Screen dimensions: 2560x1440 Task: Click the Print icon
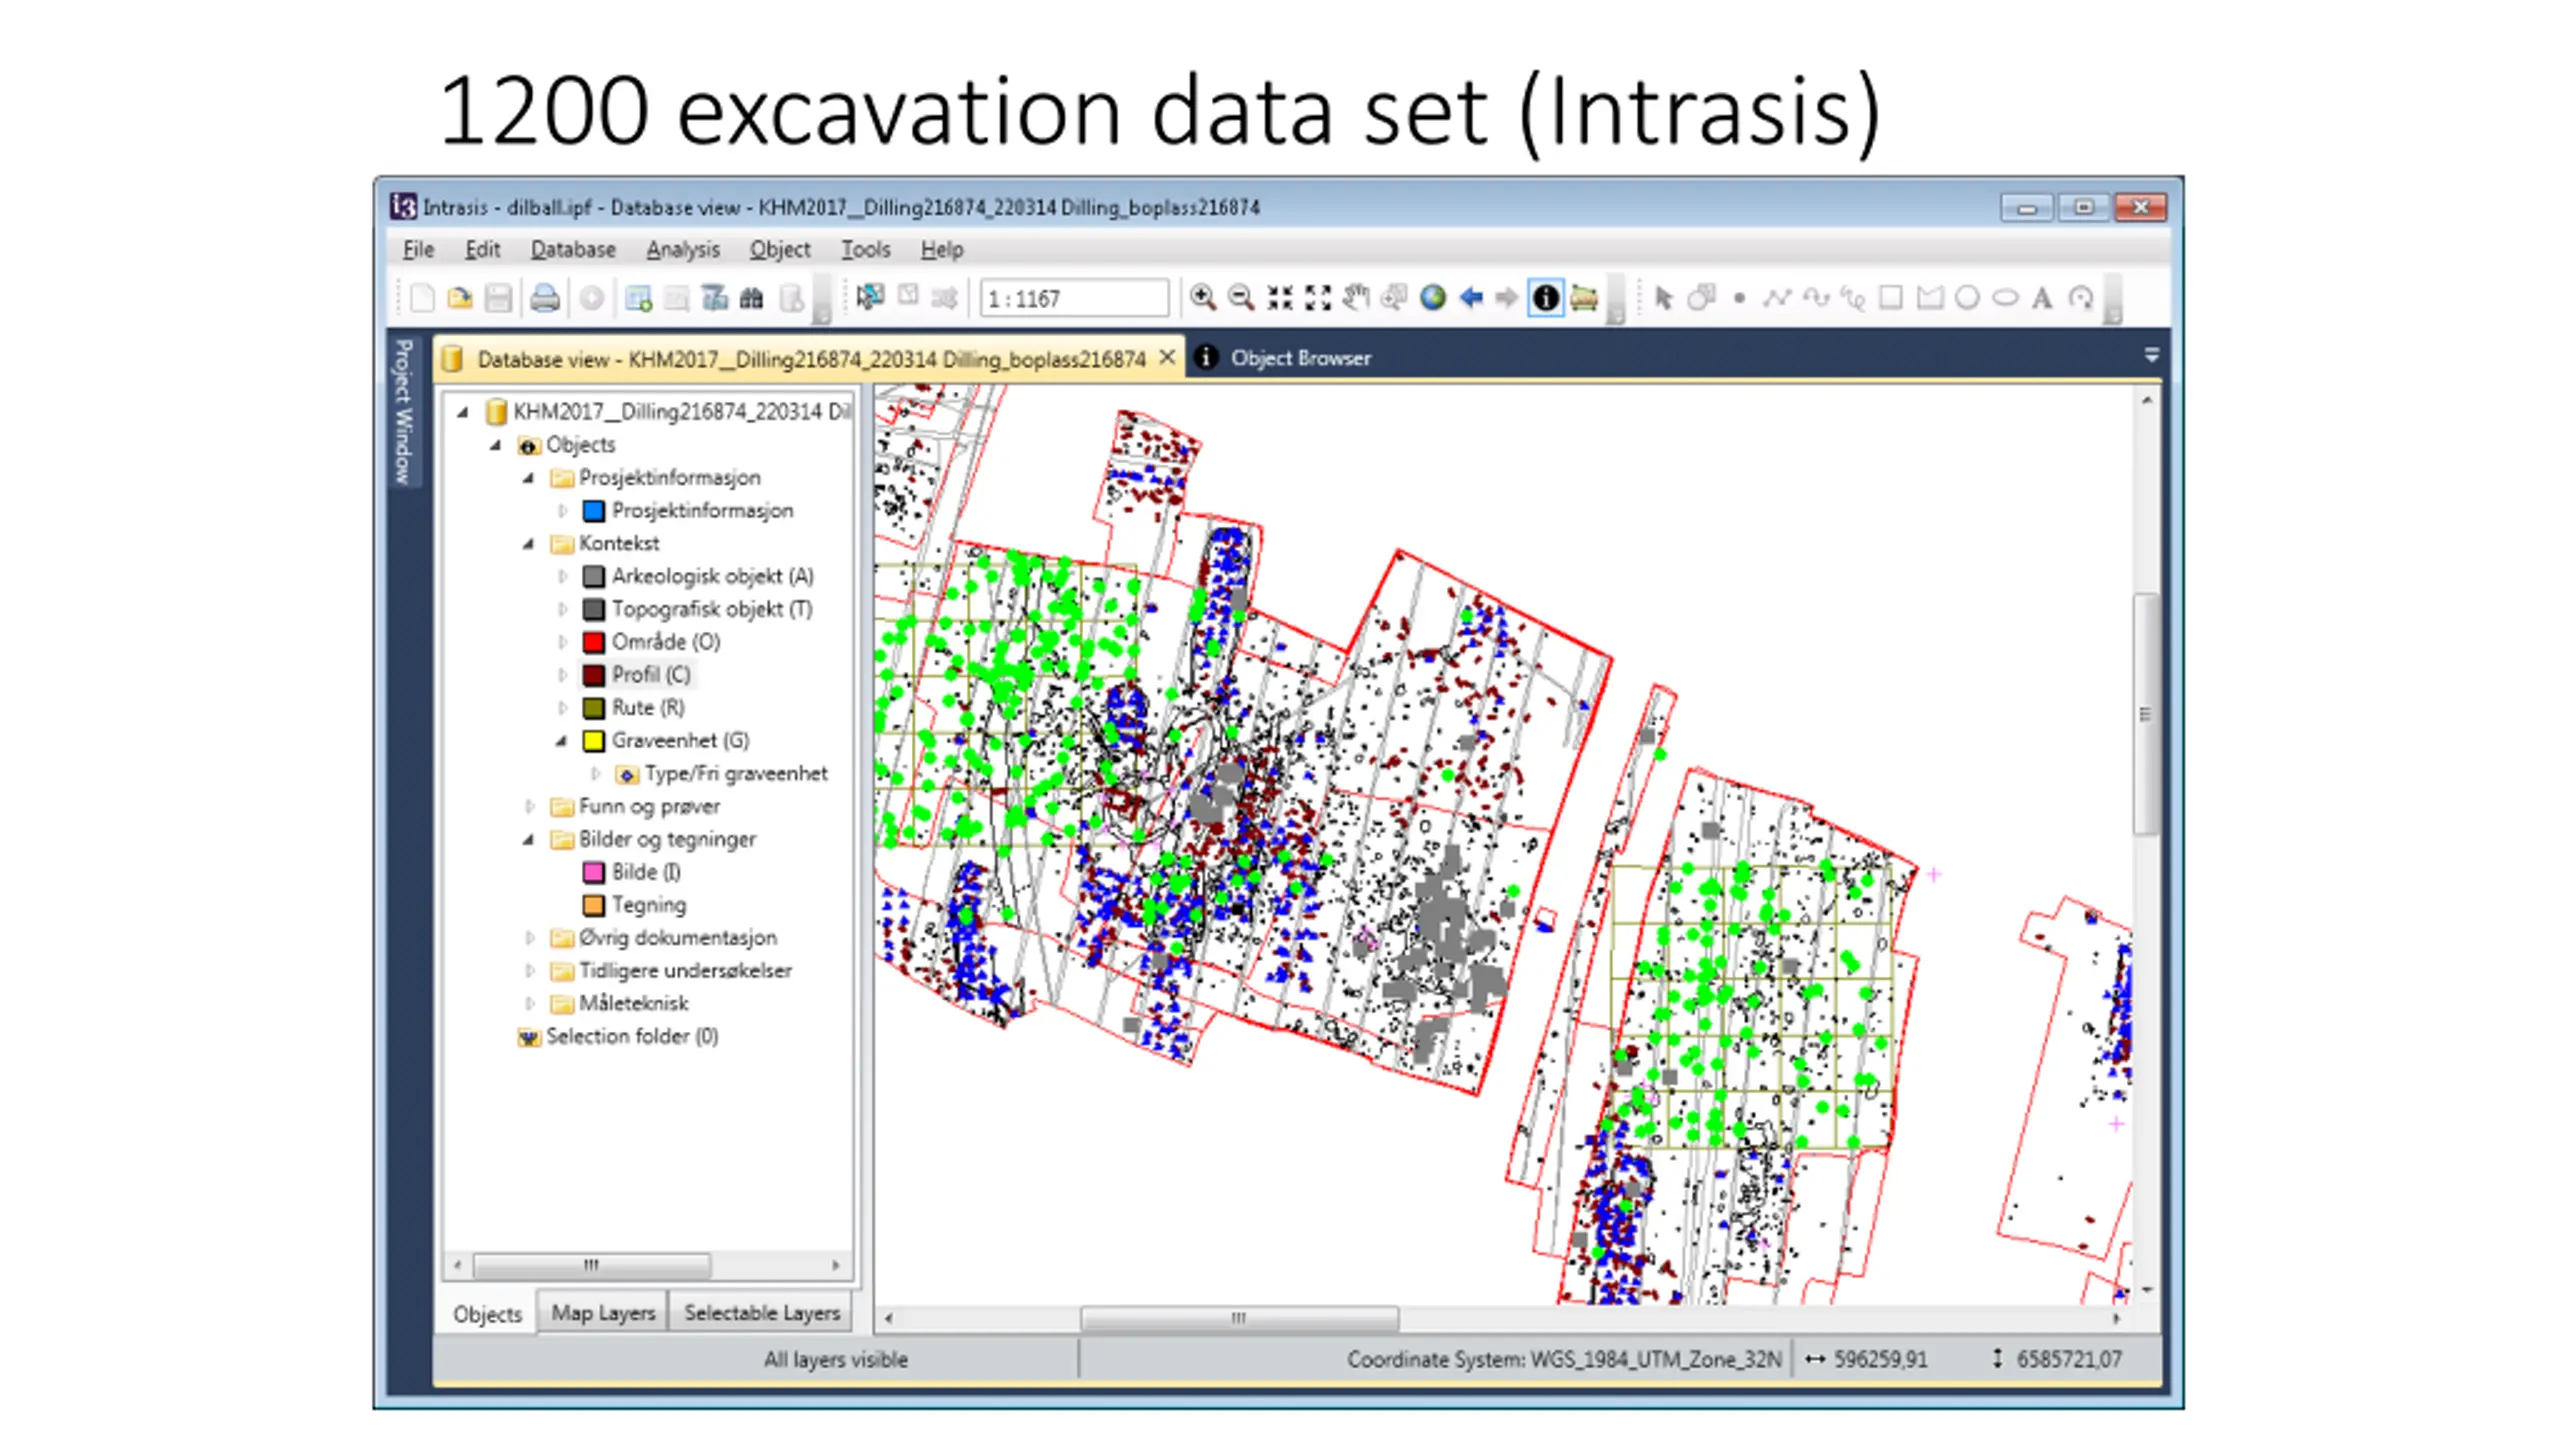point(544,298)
